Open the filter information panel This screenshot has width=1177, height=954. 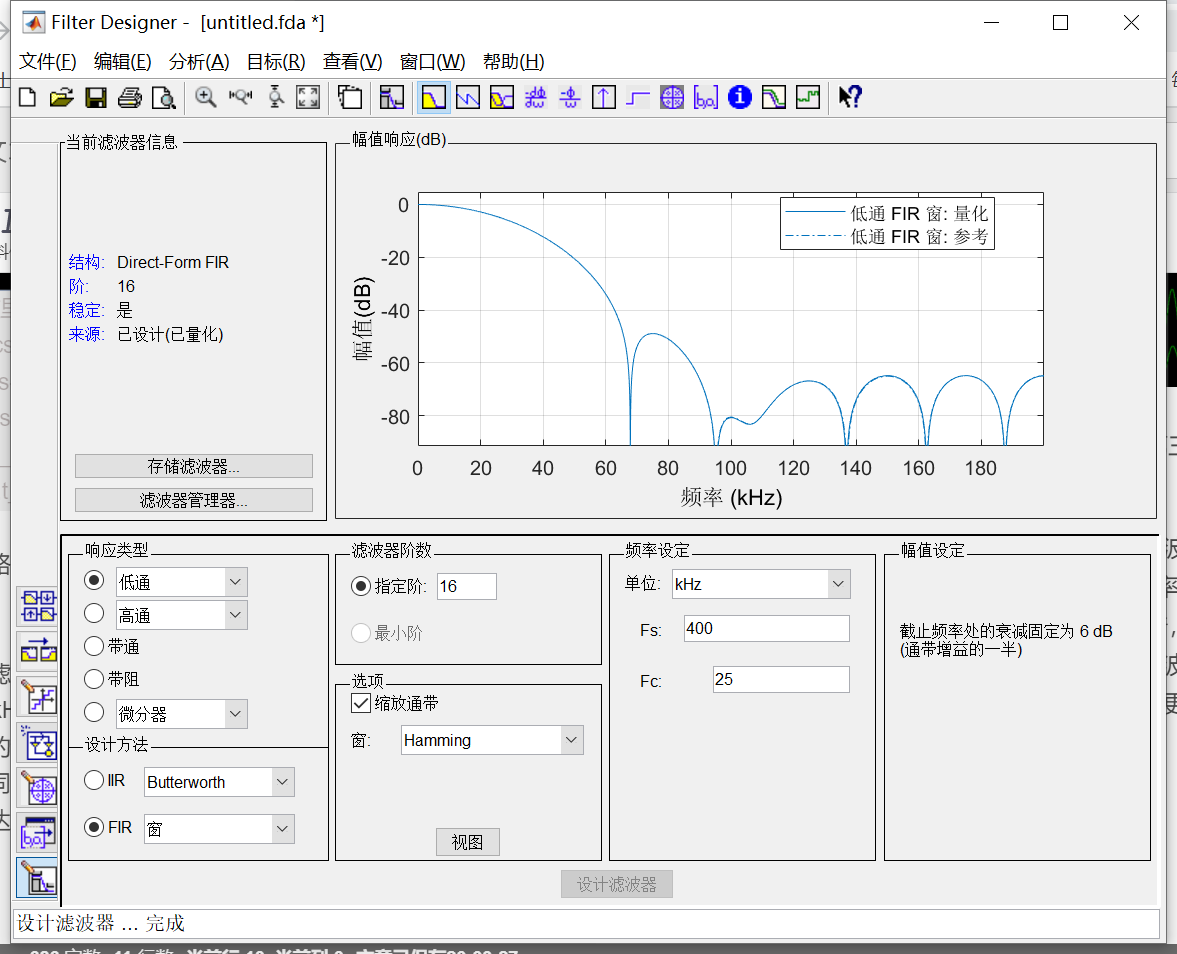point(739,97)
